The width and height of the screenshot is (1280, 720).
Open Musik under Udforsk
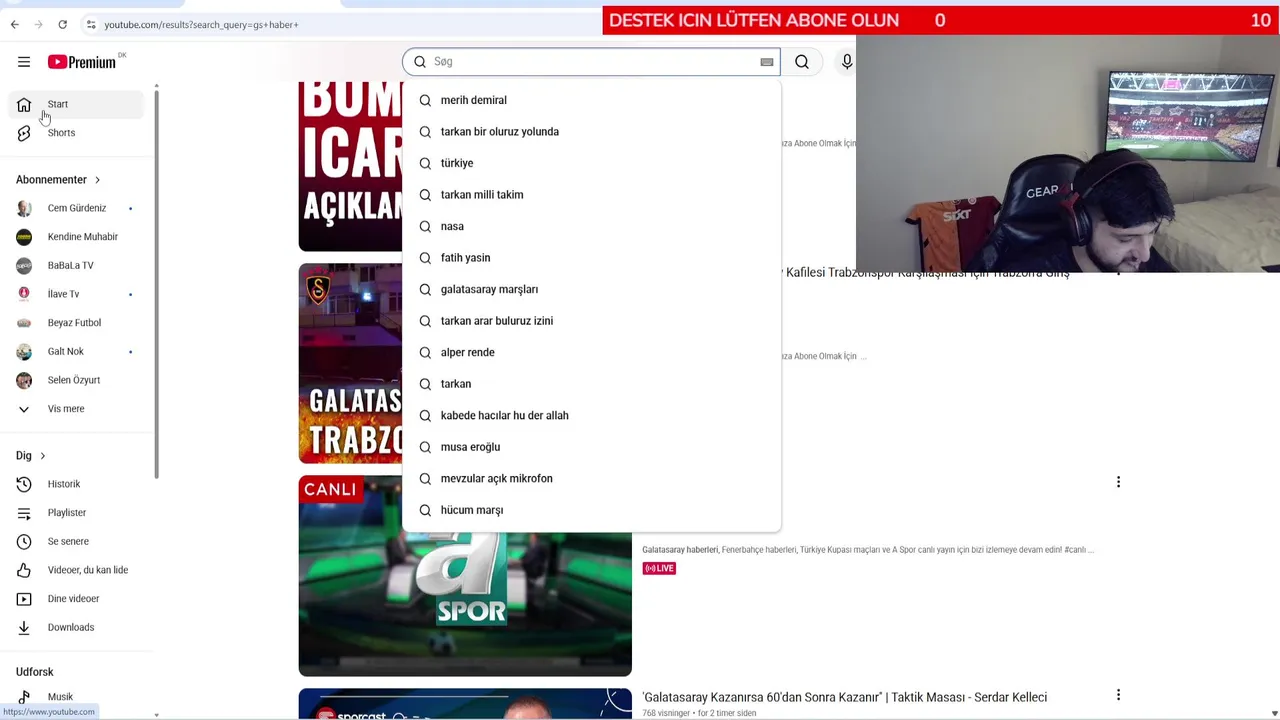point(76,697)
